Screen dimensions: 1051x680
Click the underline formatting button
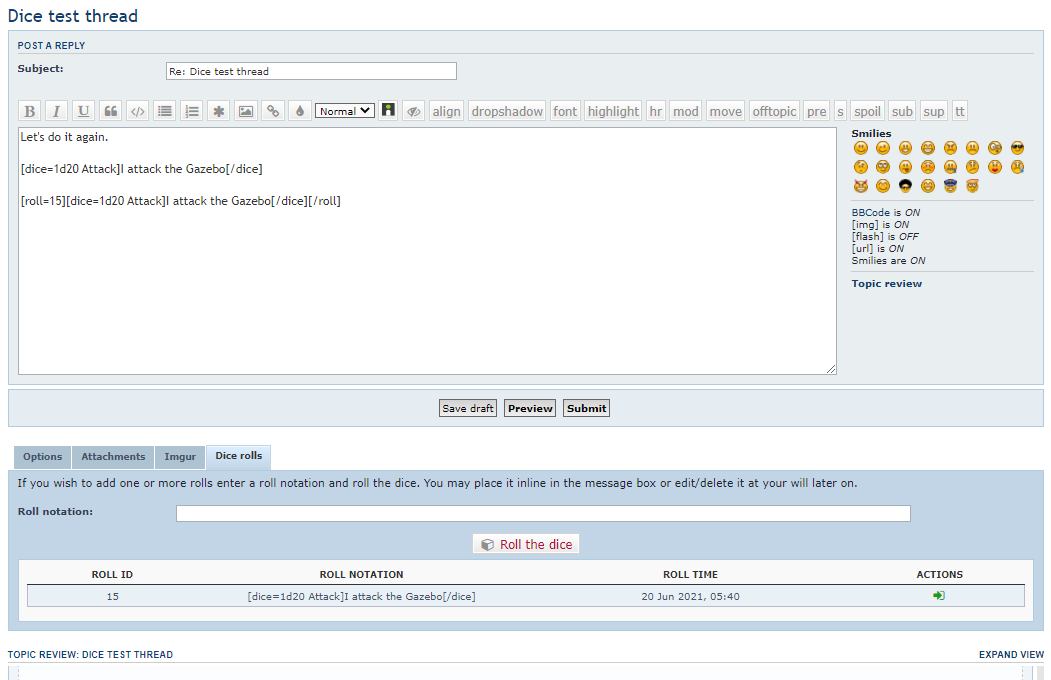click(x=84, y=111)
